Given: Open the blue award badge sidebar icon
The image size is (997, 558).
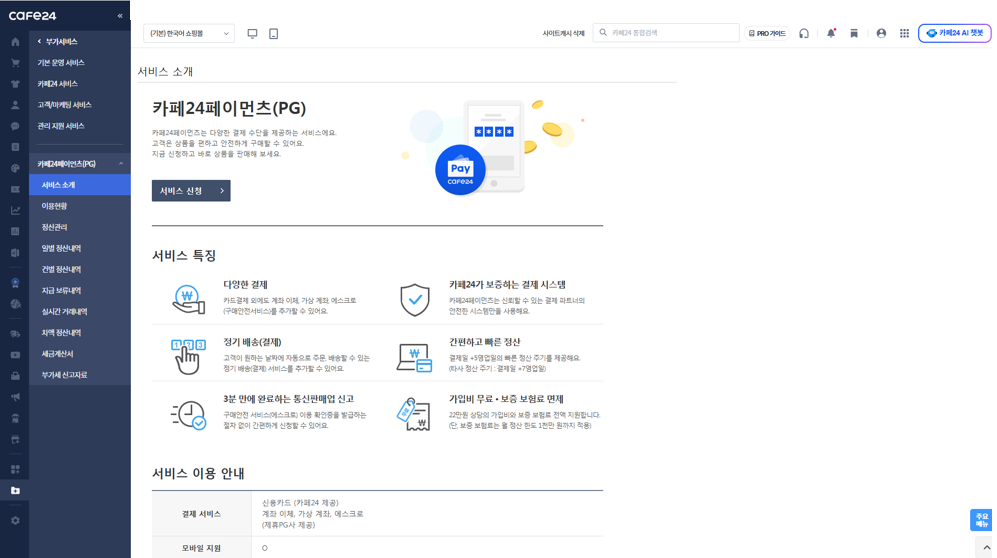Looking at the screenshot, I should coord(15,283).
